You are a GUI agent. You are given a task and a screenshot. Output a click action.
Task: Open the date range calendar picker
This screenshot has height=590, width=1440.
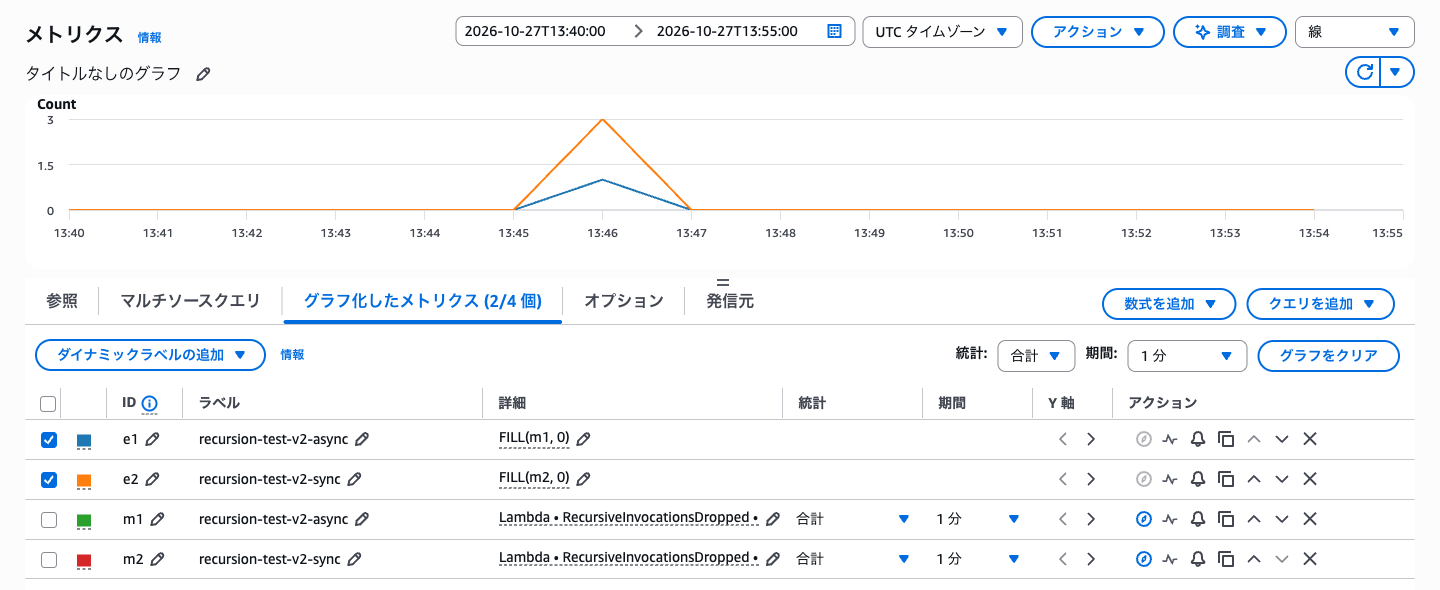pos(835,31)
